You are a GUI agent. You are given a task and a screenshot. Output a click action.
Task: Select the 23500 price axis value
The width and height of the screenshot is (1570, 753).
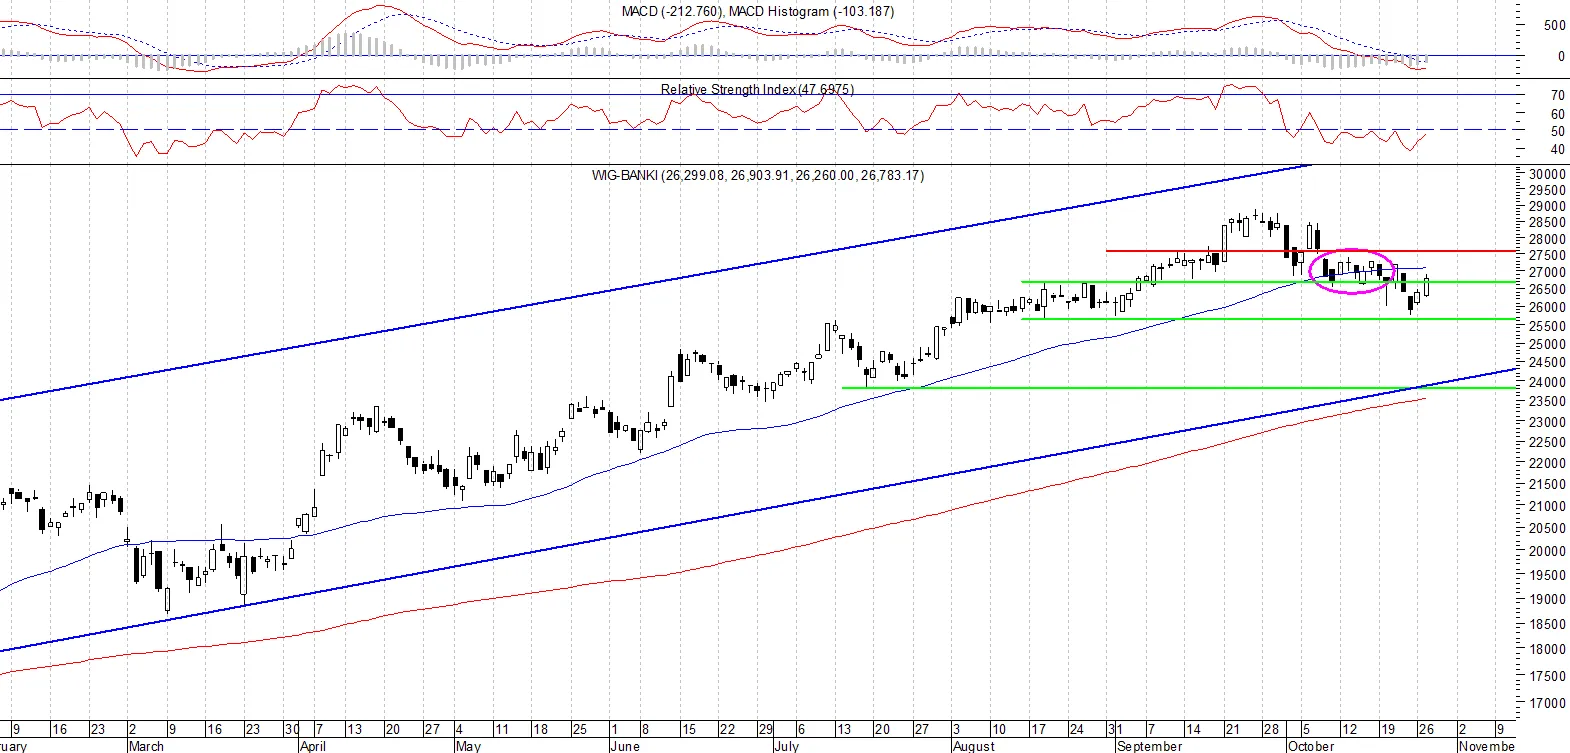click(1547, 402)
